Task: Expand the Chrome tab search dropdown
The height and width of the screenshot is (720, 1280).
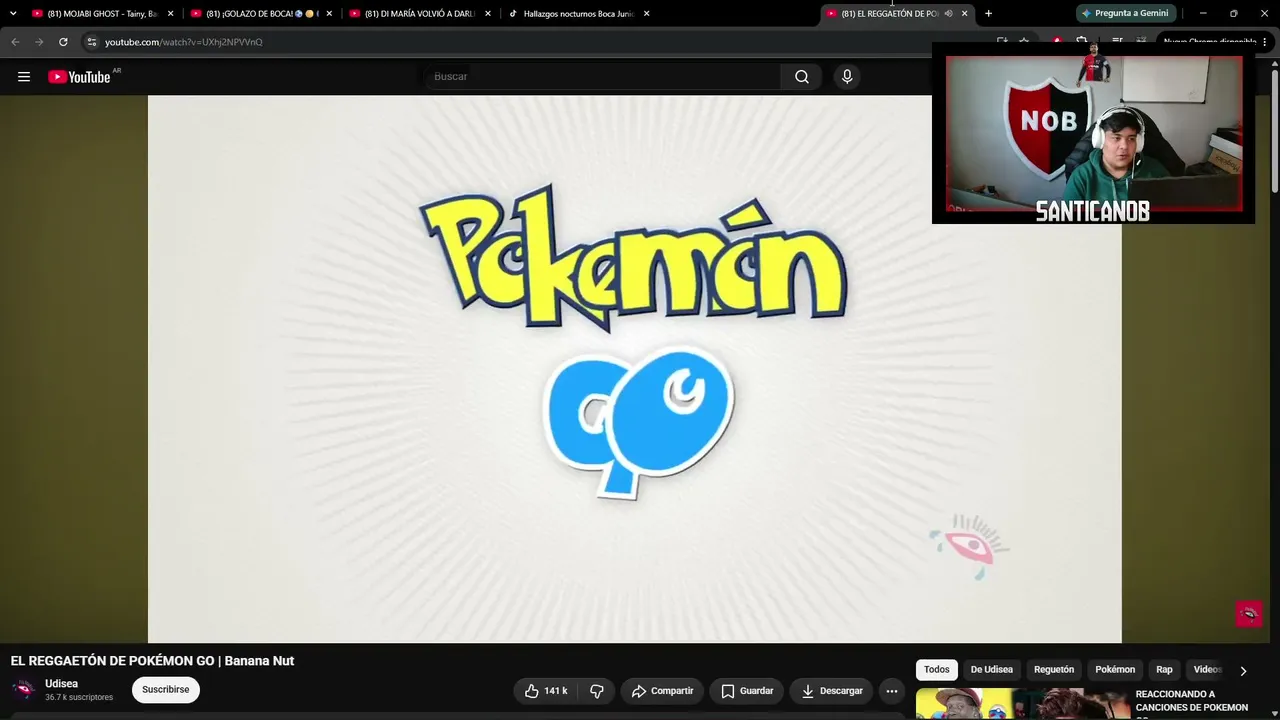Action: coord(13,14)
